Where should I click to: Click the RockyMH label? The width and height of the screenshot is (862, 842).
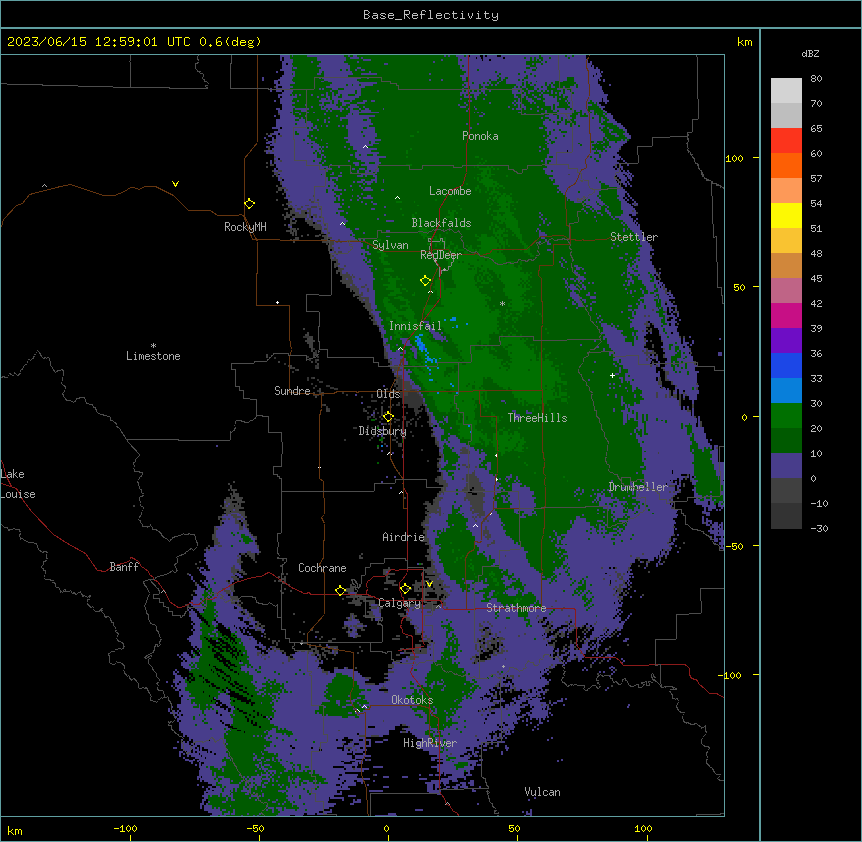click(245, 227)
